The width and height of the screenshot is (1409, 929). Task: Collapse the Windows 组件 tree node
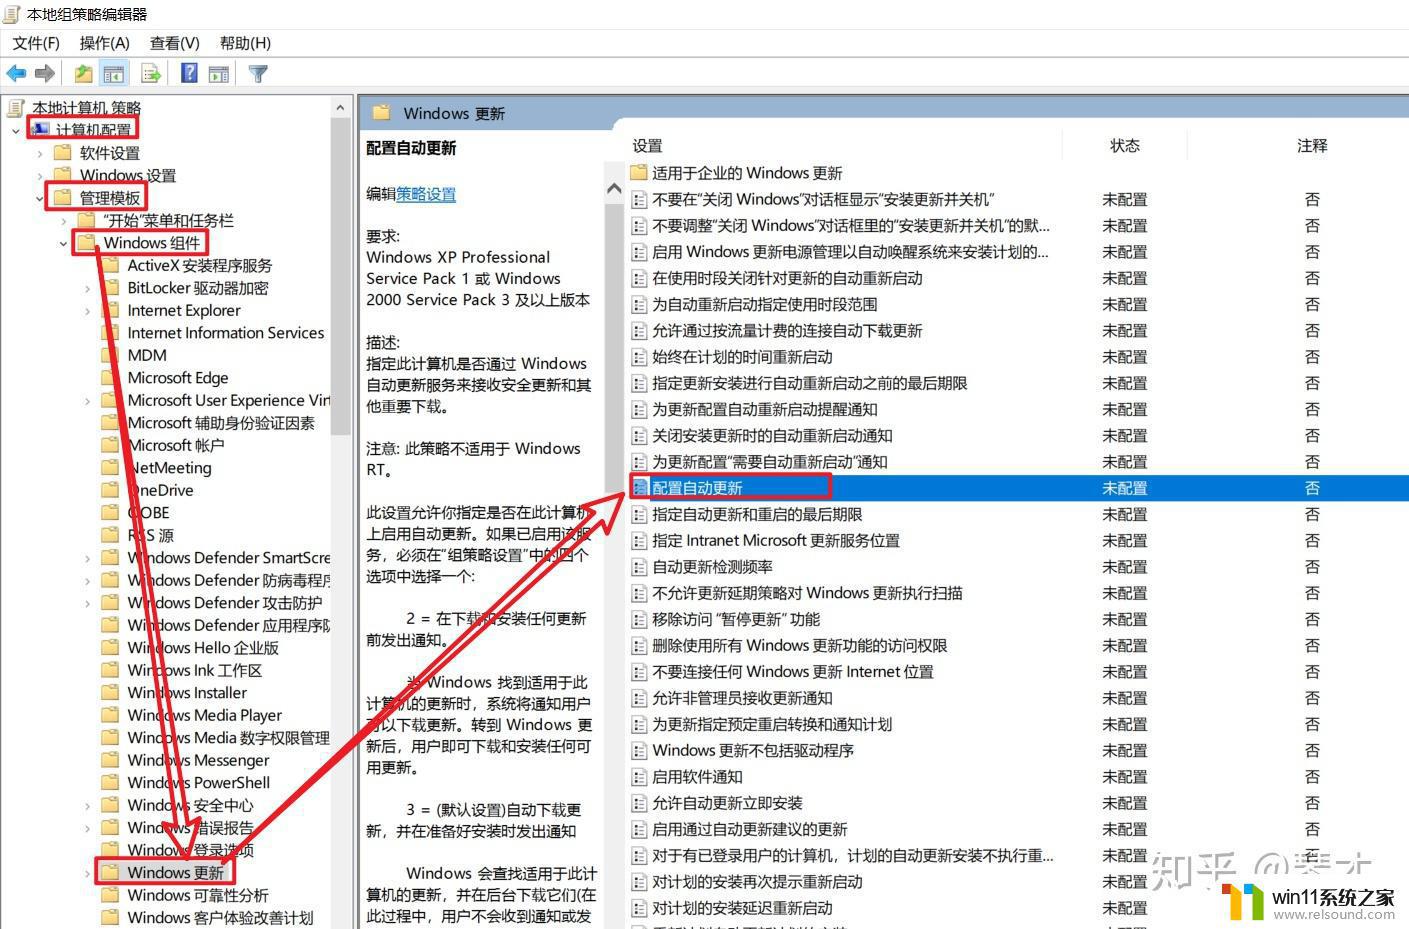coord(64,243)
